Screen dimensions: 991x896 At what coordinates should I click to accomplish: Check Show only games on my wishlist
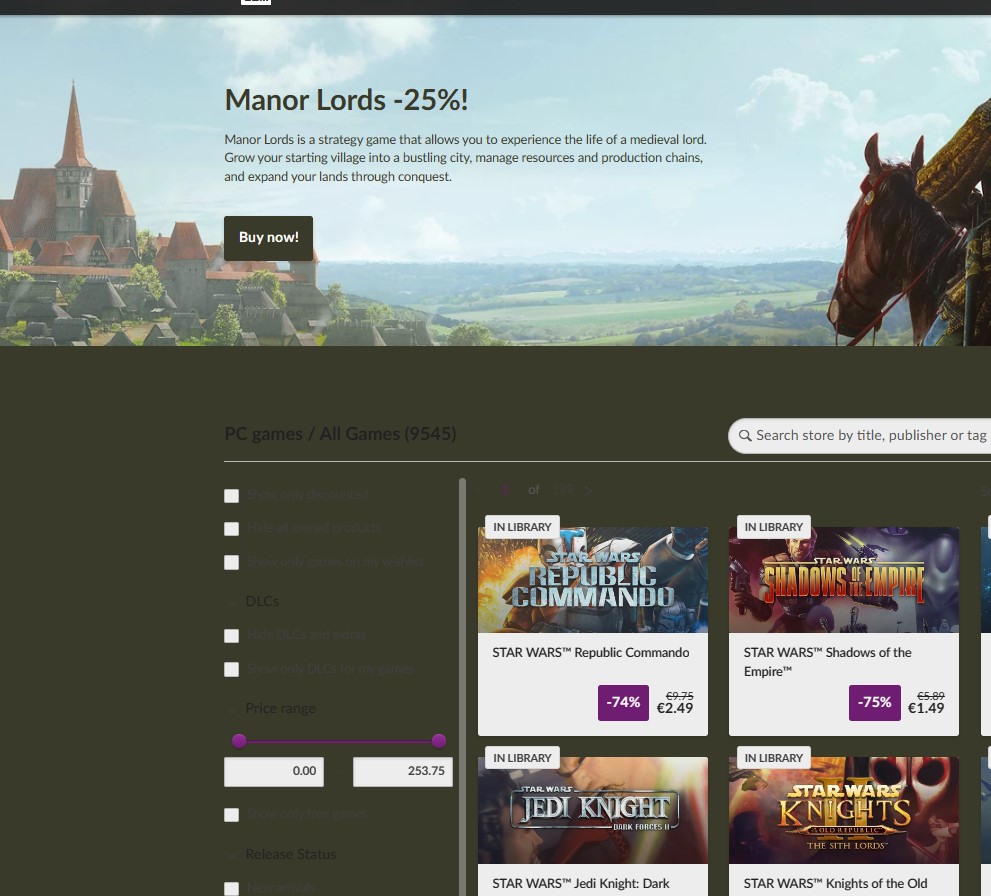(231, 562)
